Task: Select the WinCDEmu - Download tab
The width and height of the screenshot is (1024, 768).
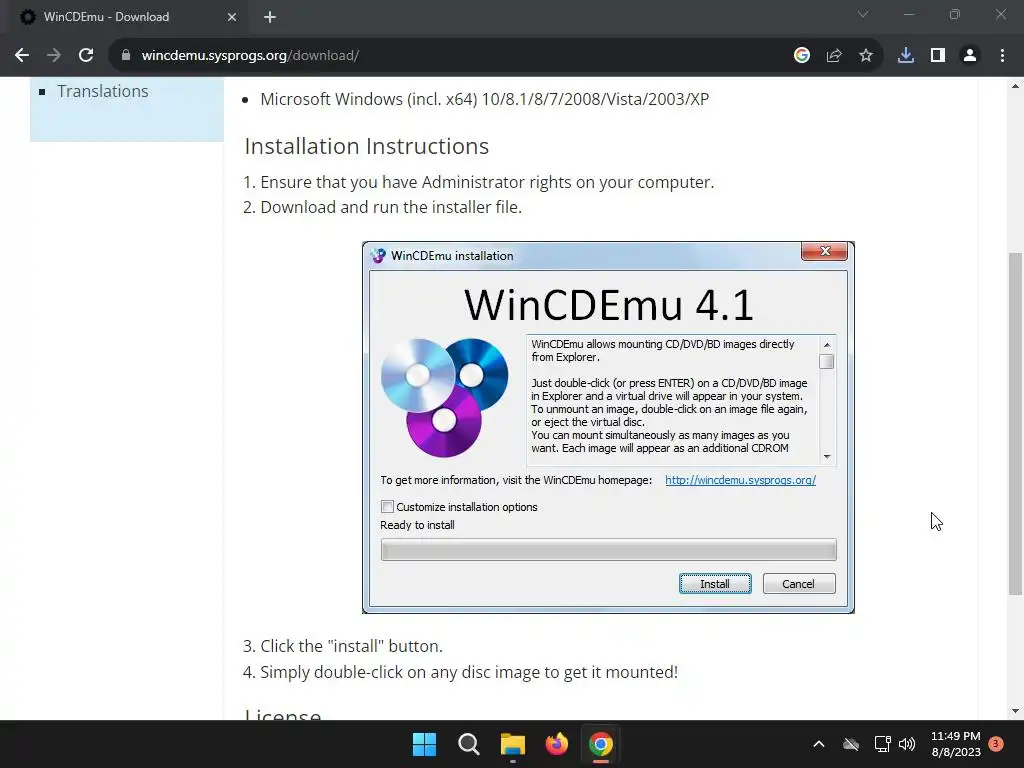Action: coord(128,17)
